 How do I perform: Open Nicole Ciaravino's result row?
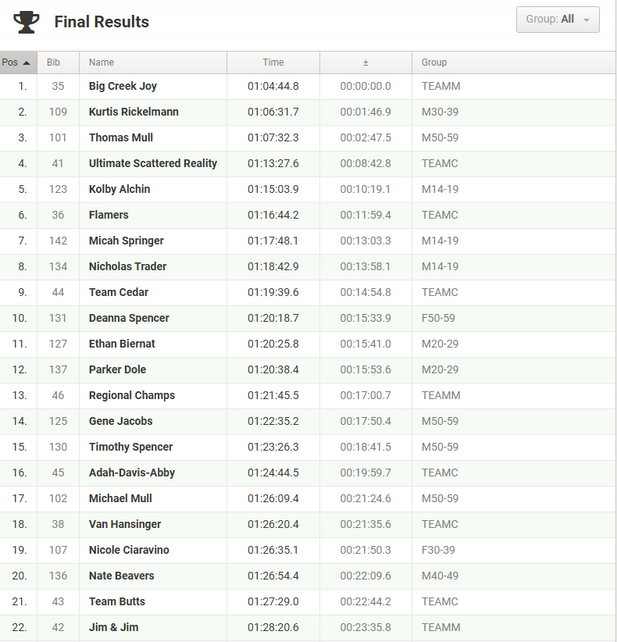point(307,550)
